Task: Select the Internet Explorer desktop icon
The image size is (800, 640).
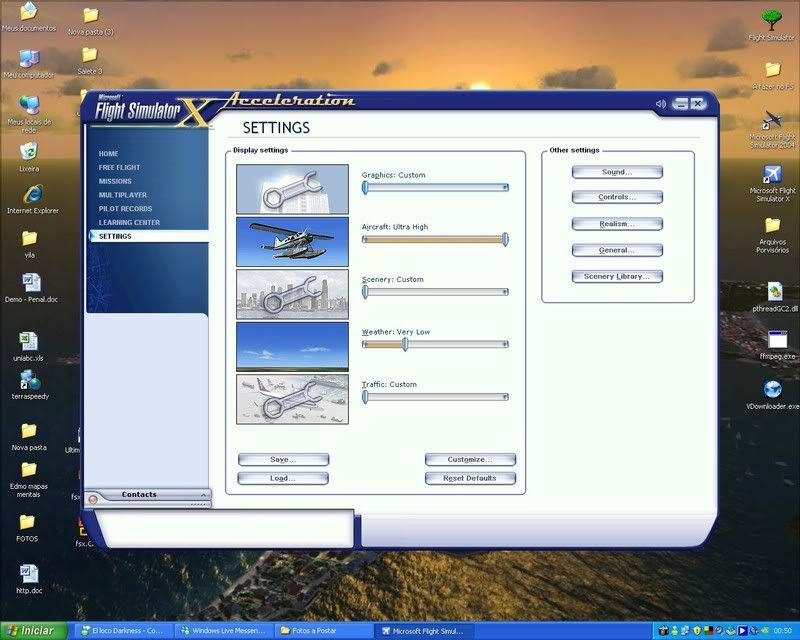Action: 33,194
